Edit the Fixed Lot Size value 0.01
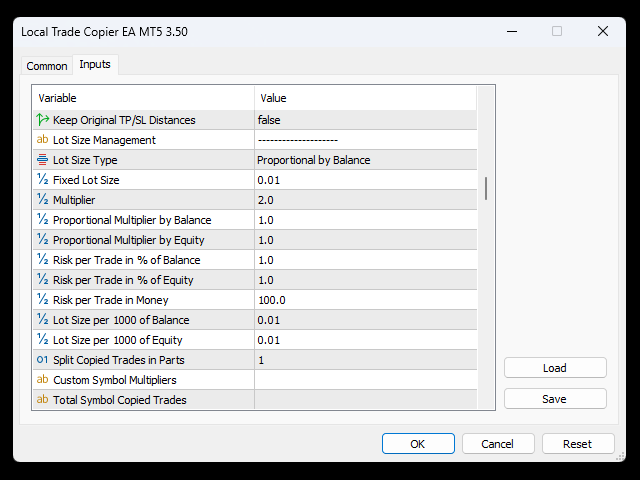640x480 pixels. tap(366, 180)
